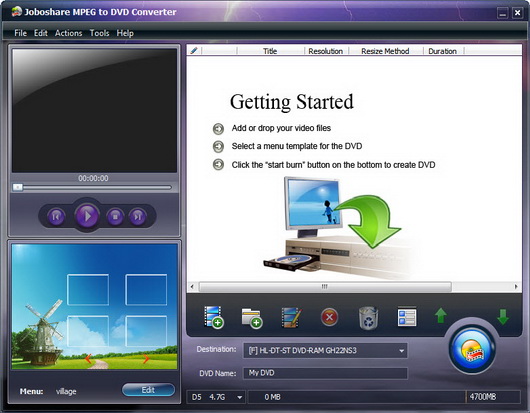Image resolution: width=530 pixels, height=413 pixels.
Task: Open the properties list icon
Action: pos(407,317)
